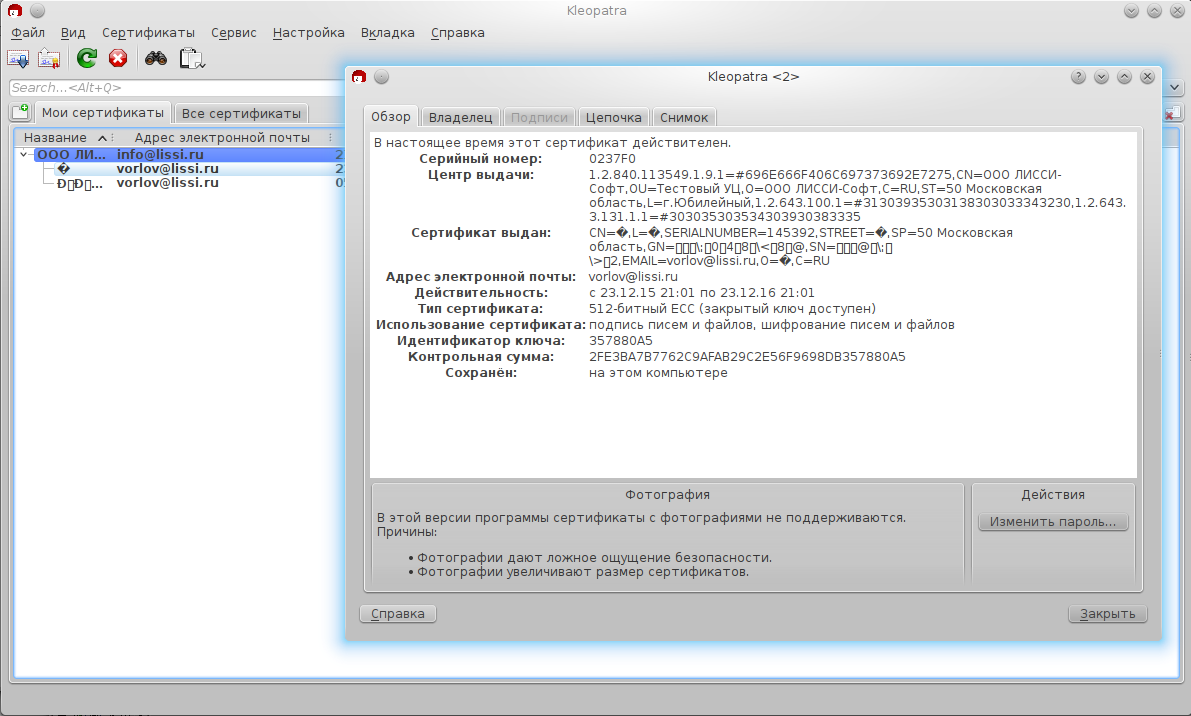The width and height of the screenshot is (1191, 716).
Task: Collapse the ООО ЛИ... certificate tree entry
Action: pyautogui.click(x=23, y=153)
